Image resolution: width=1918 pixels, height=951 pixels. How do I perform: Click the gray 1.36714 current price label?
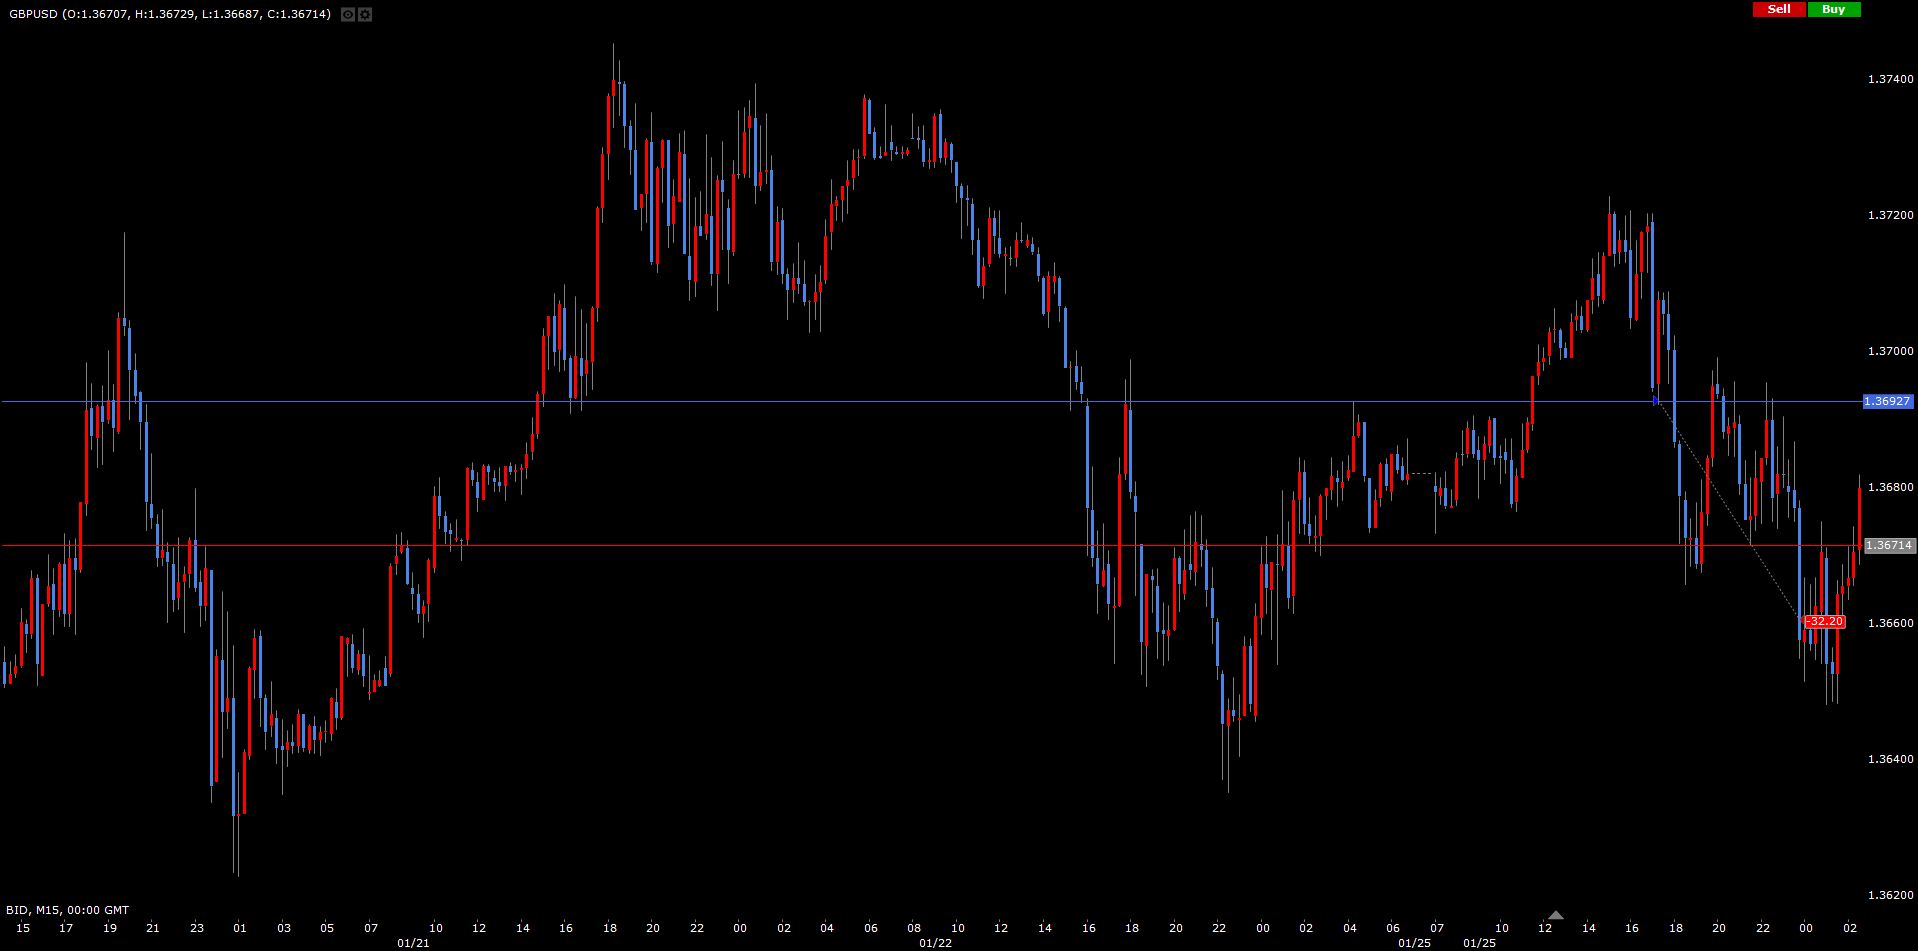[x=1888, y=546]
